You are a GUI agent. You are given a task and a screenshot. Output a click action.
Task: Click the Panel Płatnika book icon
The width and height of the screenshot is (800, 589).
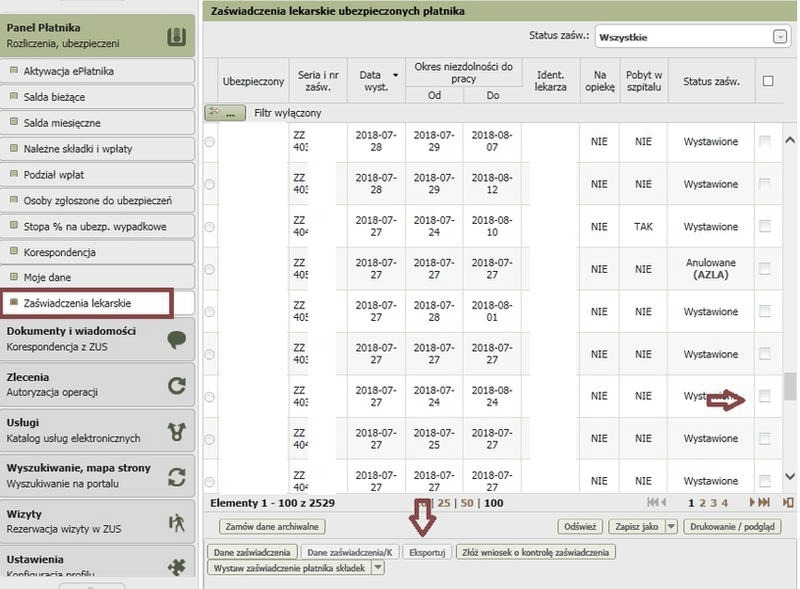(x=177, y=37)
